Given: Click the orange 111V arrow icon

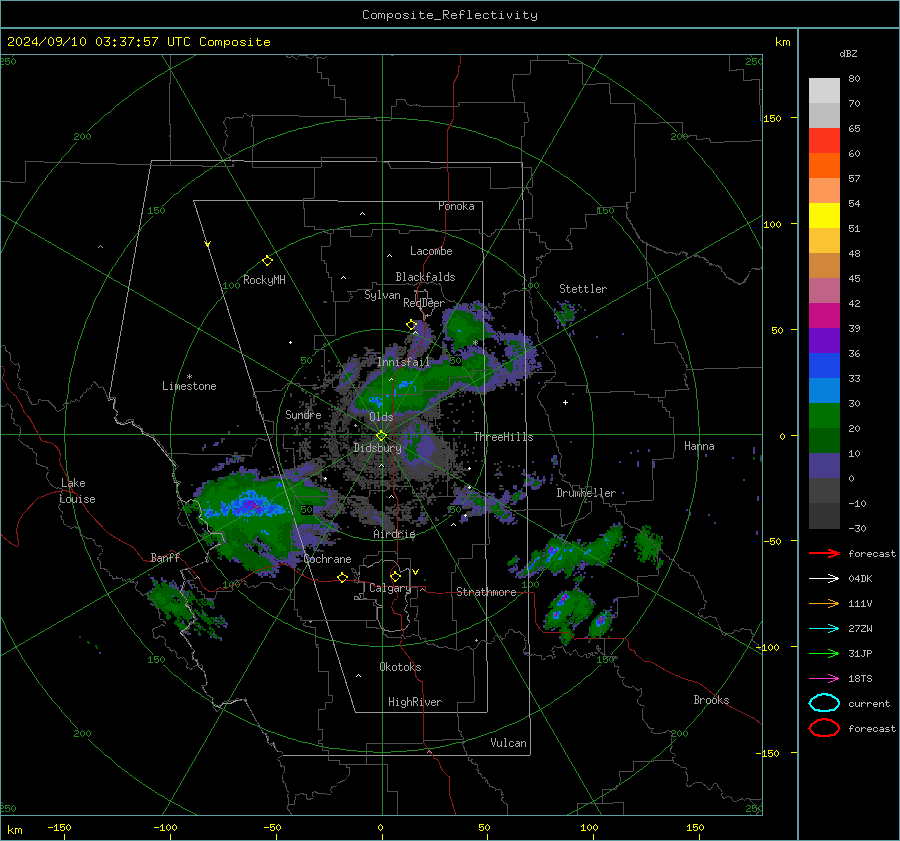Looking at the screenshot, I should click(824, 603).
